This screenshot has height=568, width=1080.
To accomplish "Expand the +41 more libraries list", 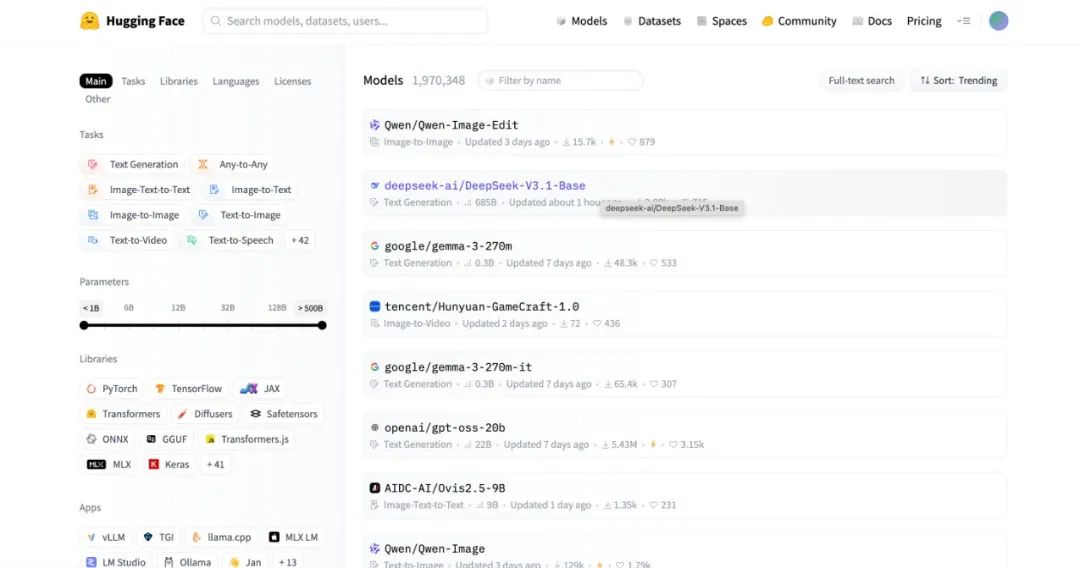I will [x=216, y=465].
